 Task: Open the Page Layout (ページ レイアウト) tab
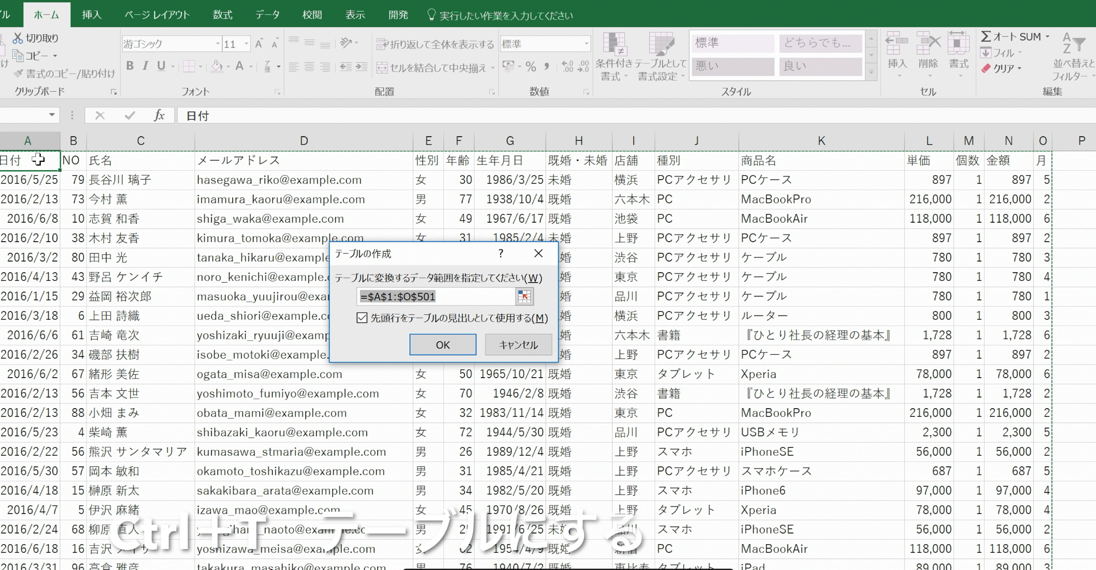[157, 15]
